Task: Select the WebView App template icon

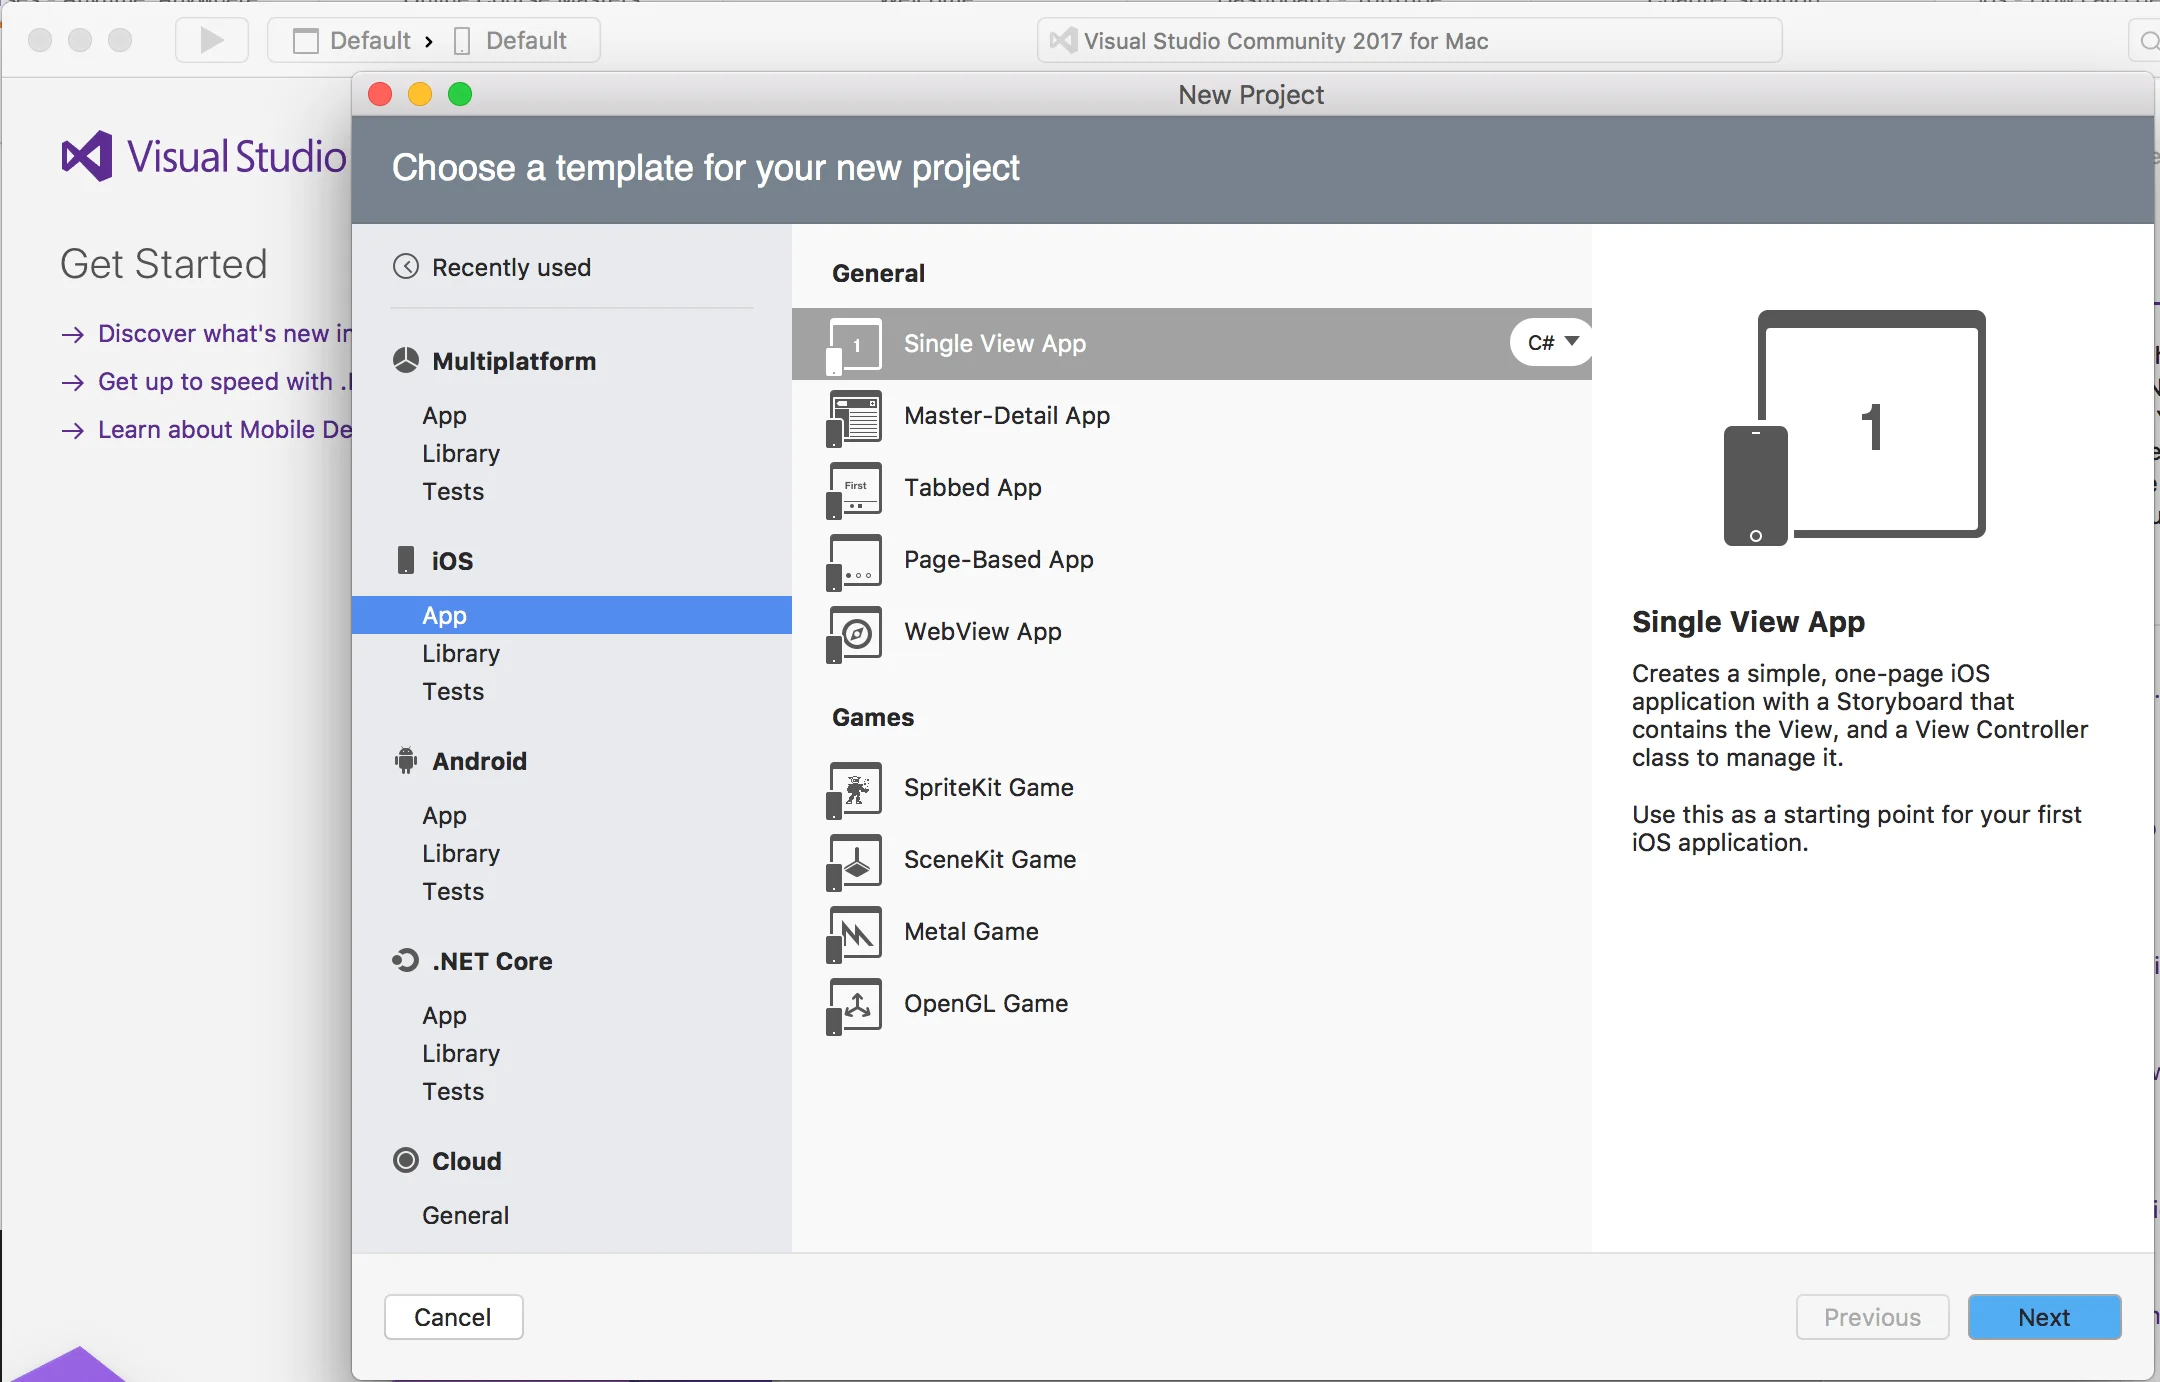Action: pyautogui.click(x=854, y=633)
